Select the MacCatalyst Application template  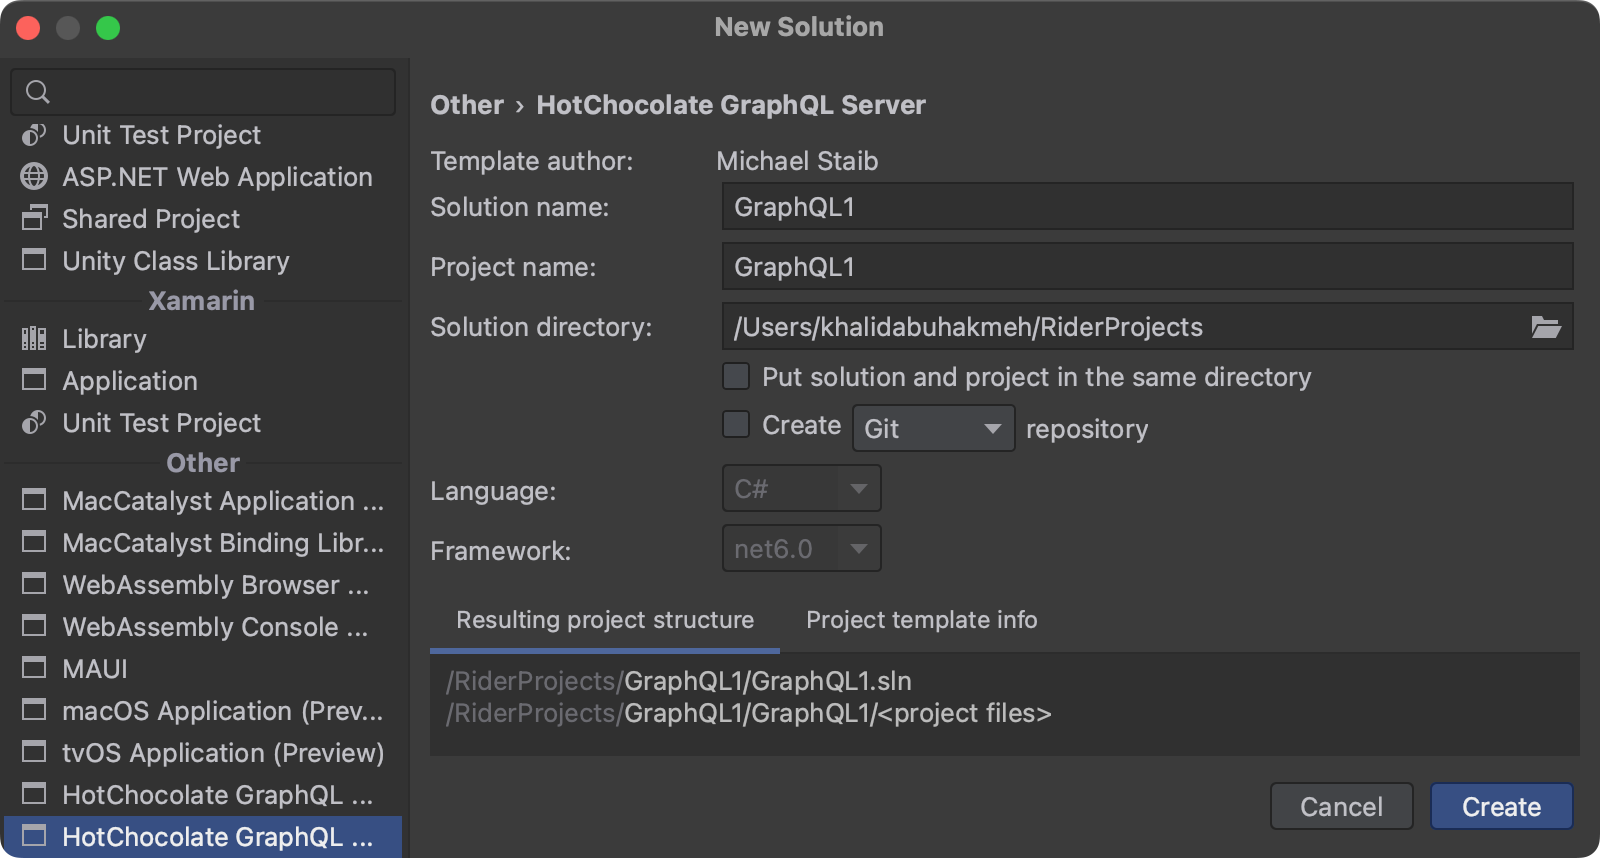click(203, 500)
